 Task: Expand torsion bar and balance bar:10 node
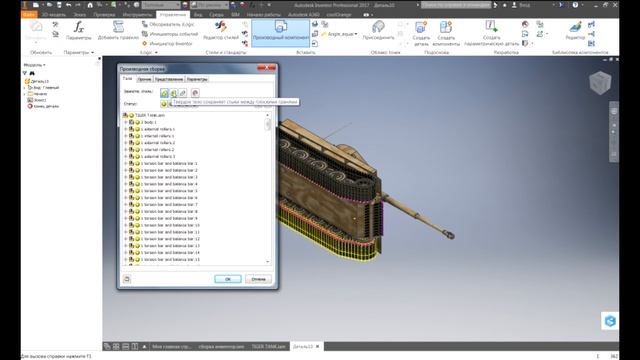coord(126,225)
